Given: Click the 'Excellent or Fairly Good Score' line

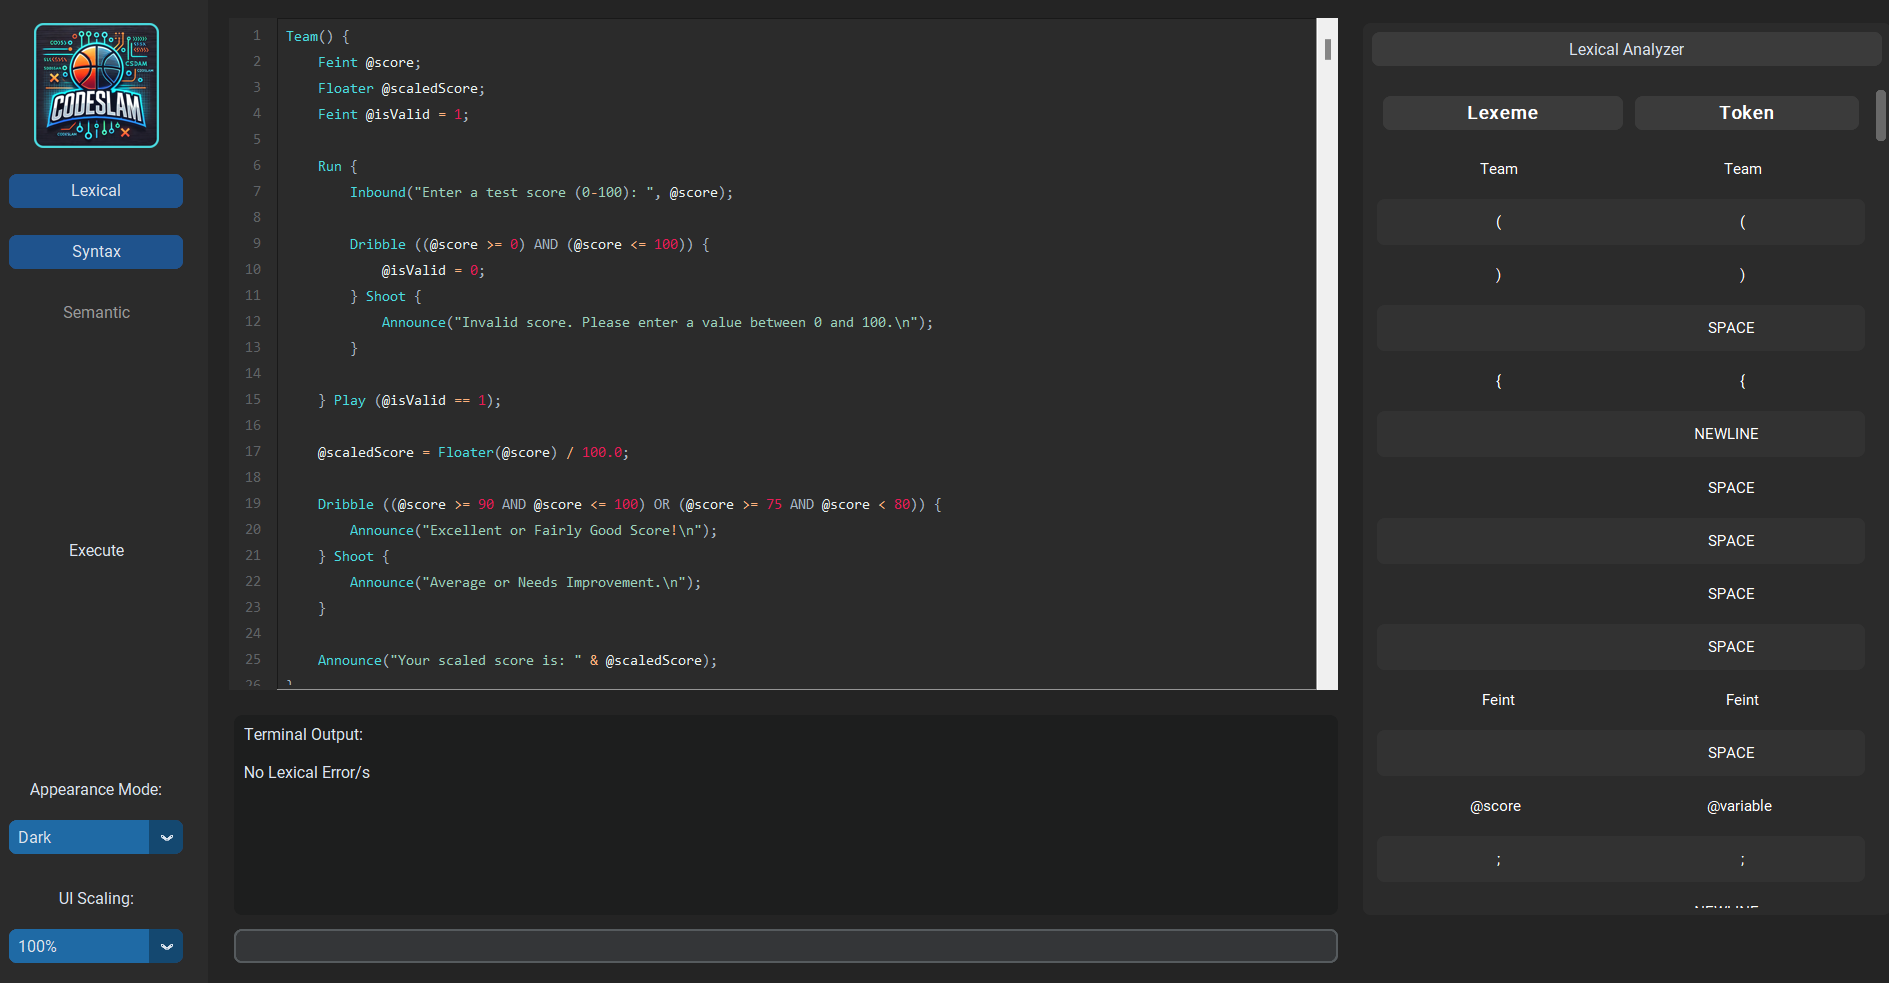Looking at the screenshot, I should (533, 530).
